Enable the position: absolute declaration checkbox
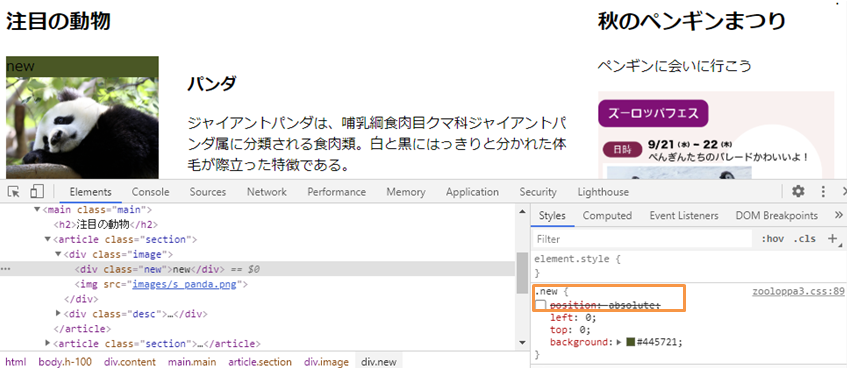Image resolution: width=847 pixels, height=368 pixels. point(541,305)
